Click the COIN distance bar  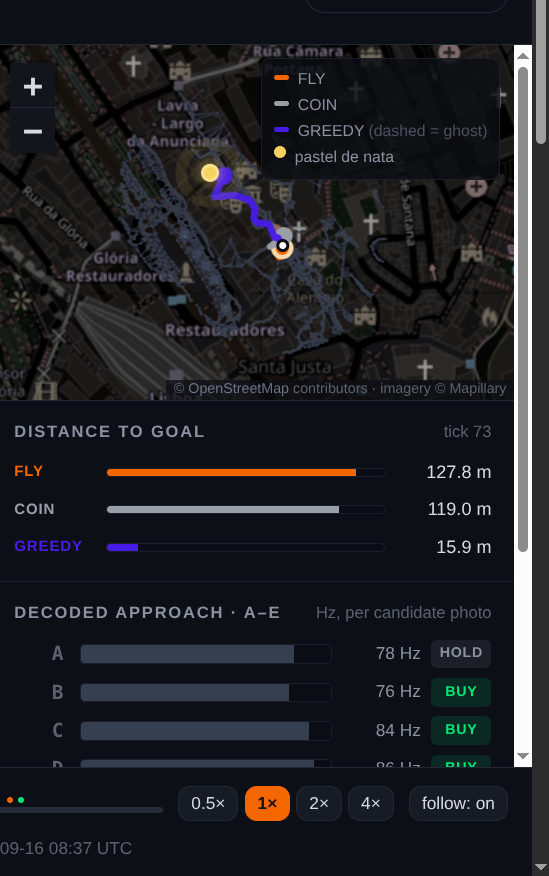[246, 510]
